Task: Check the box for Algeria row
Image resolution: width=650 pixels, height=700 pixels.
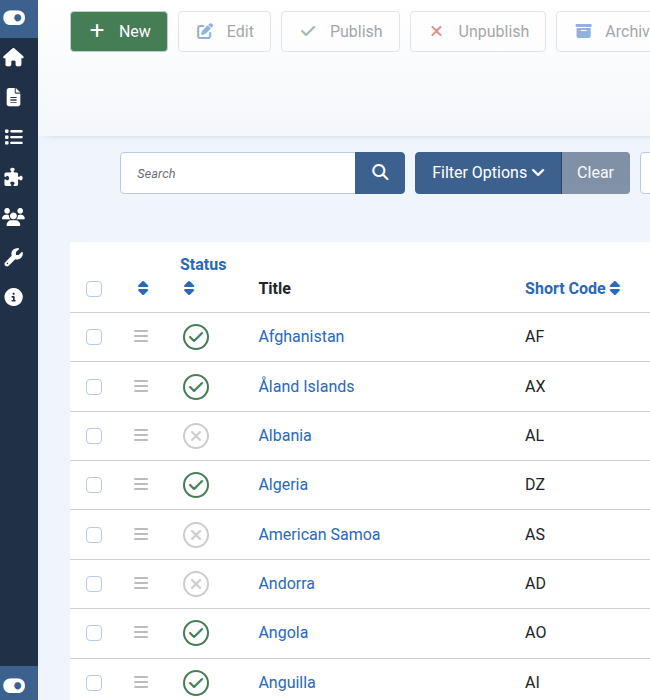Action: point(94,485)
